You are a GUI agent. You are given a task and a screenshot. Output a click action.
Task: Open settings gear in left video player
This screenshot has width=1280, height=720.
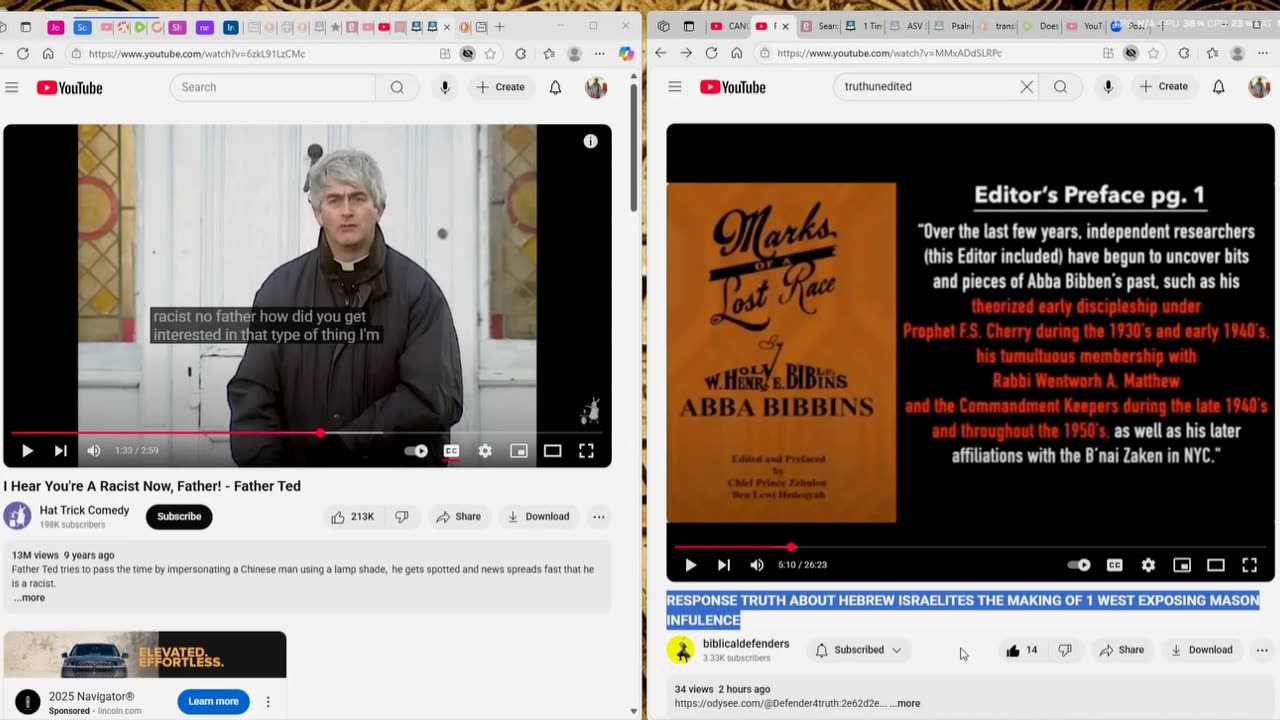pyautogui.click(x=485, y=451)
